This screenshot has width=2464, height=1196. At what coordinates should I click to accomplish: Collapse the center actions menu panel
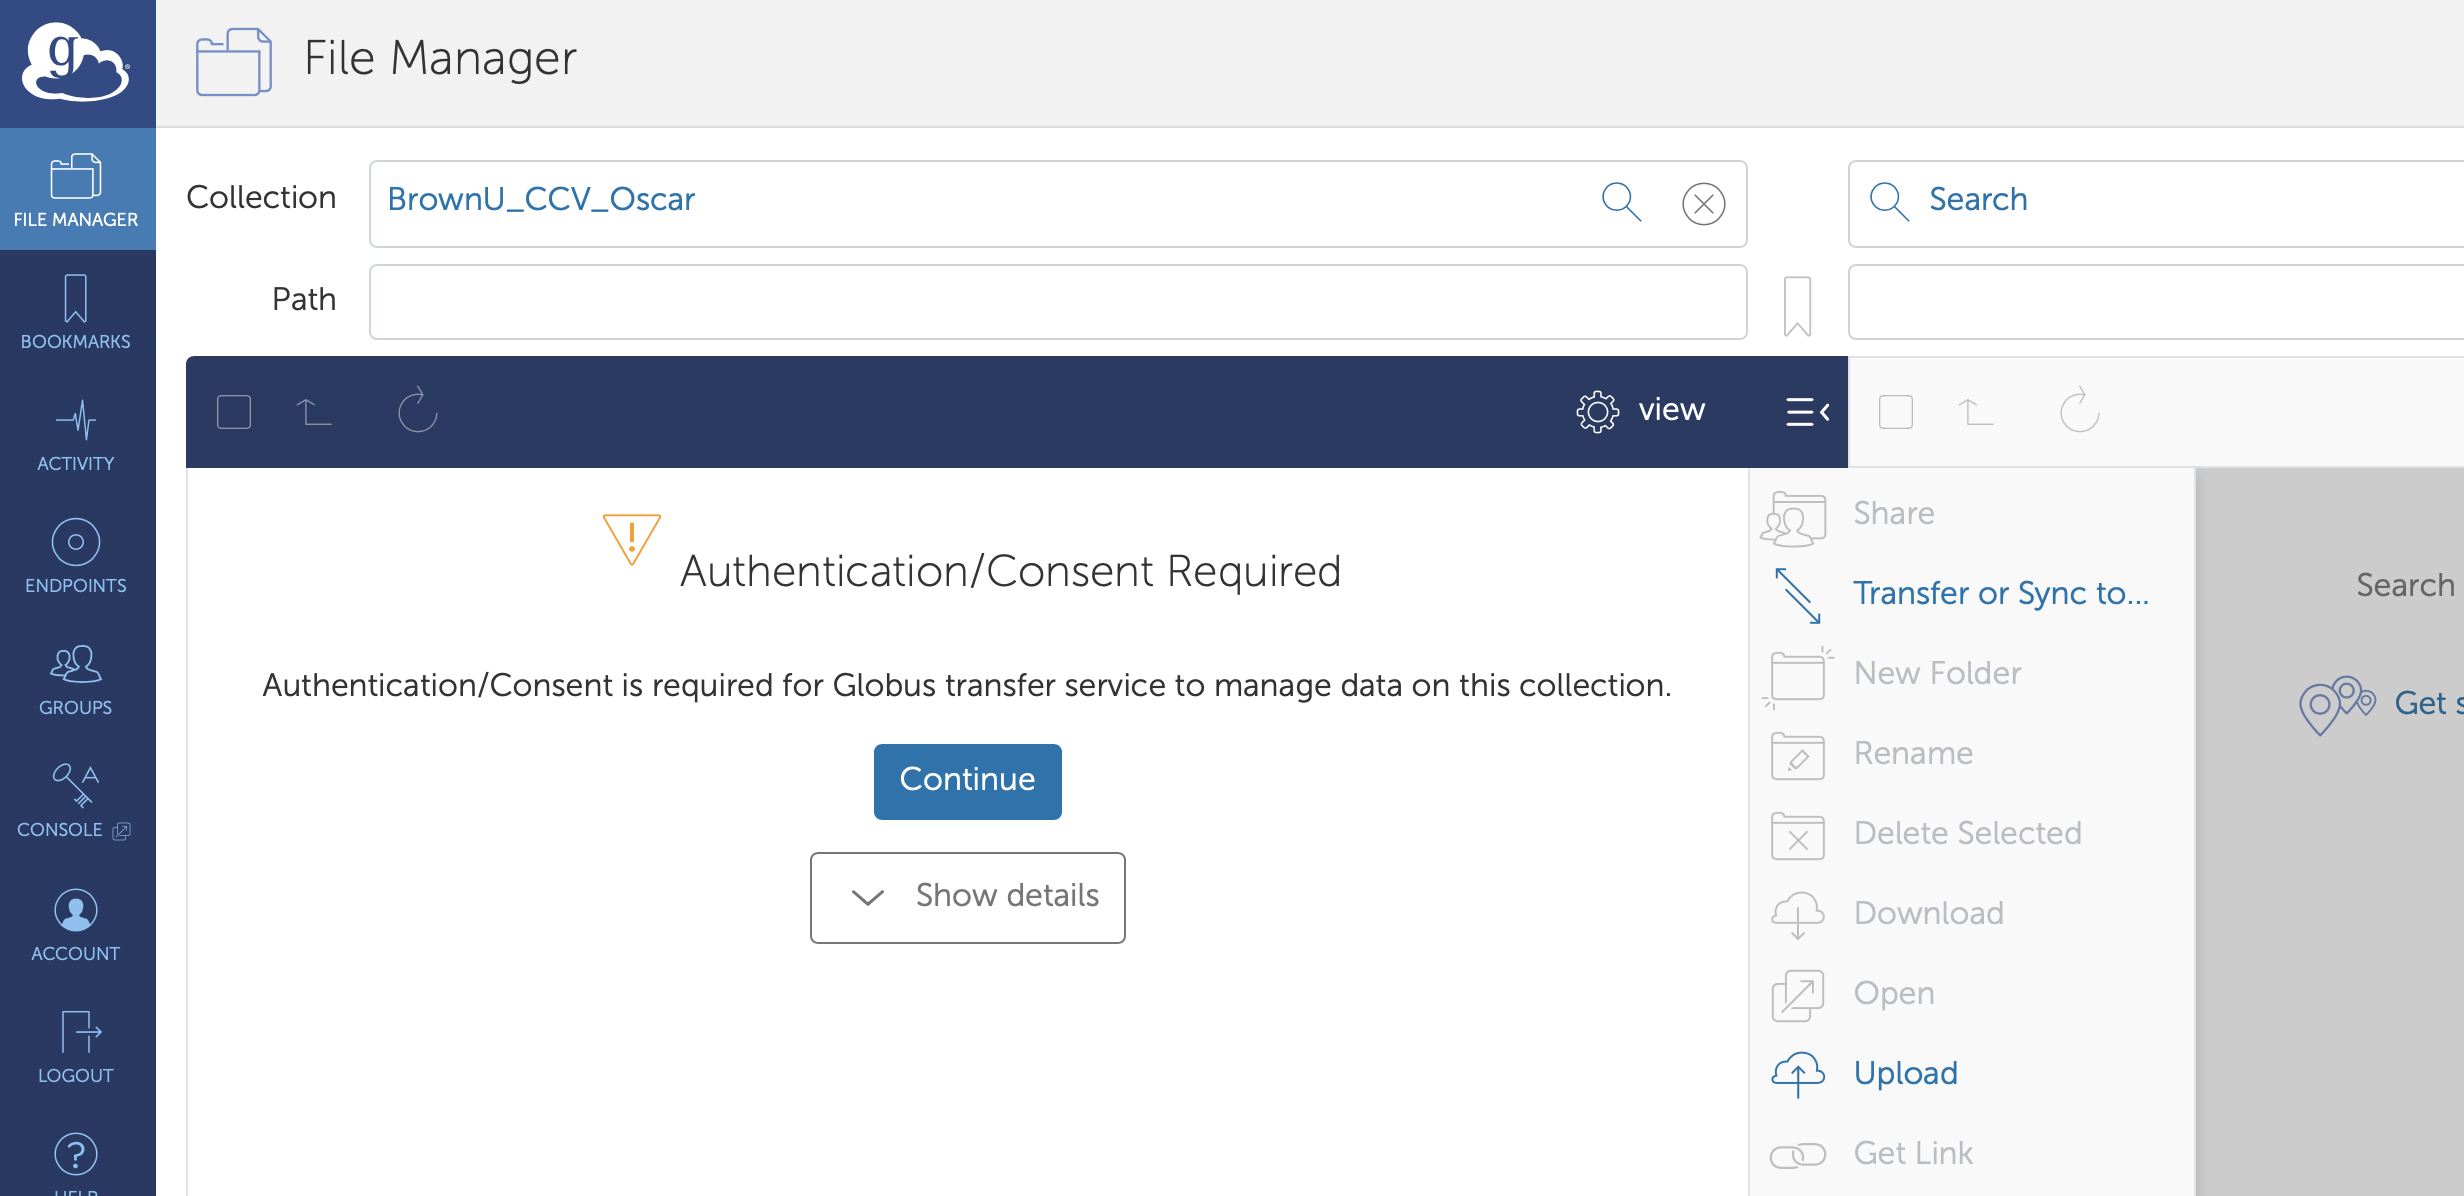pyautogui.click(x=1808, y=412)
